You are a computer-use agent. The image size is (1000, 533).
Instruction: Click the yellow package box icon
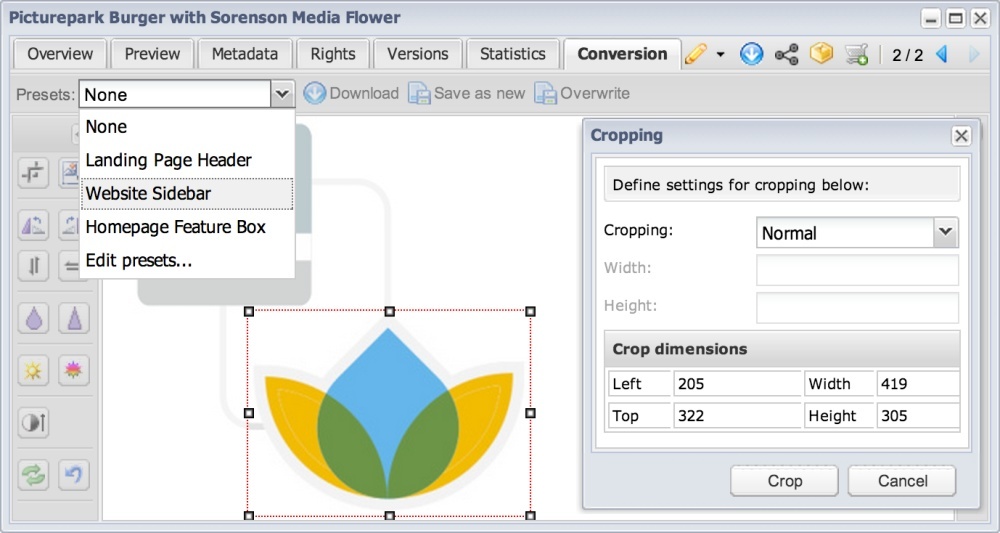coord(821,54)
